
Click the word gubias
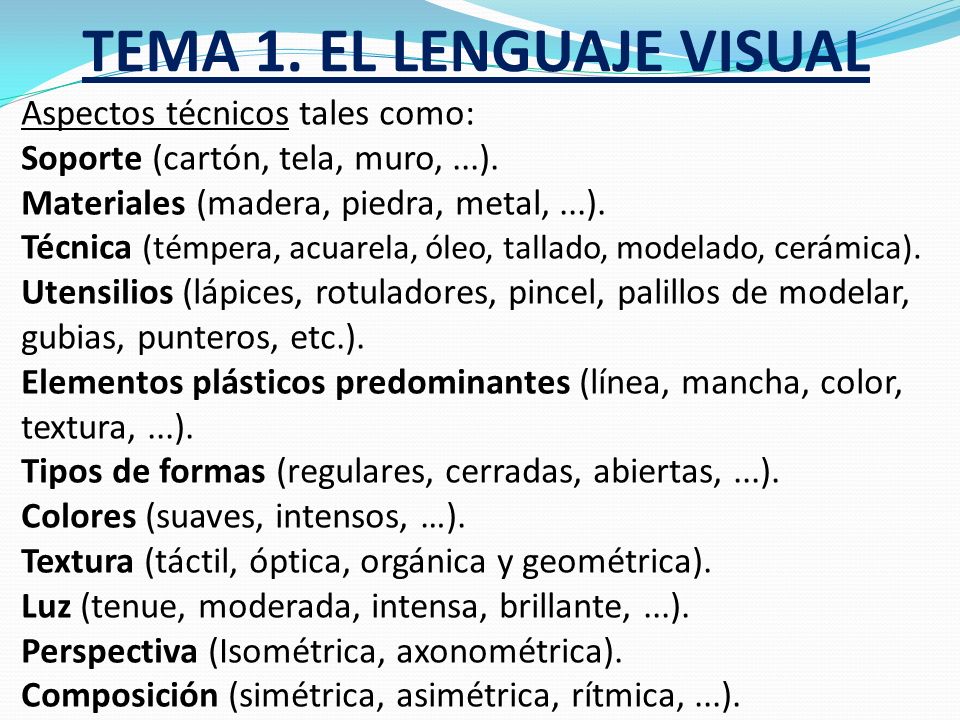(69, 339)
